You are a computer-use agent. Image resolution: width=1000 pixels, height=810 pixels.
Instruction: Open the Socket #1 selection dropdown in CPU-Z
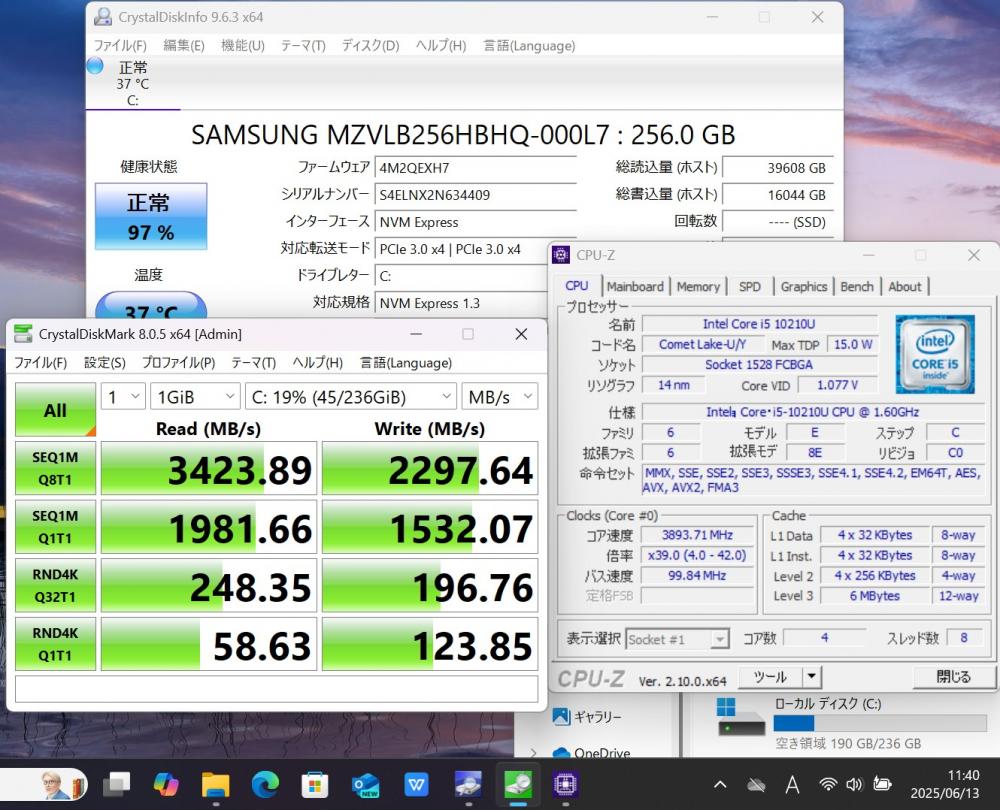(677, 639)
